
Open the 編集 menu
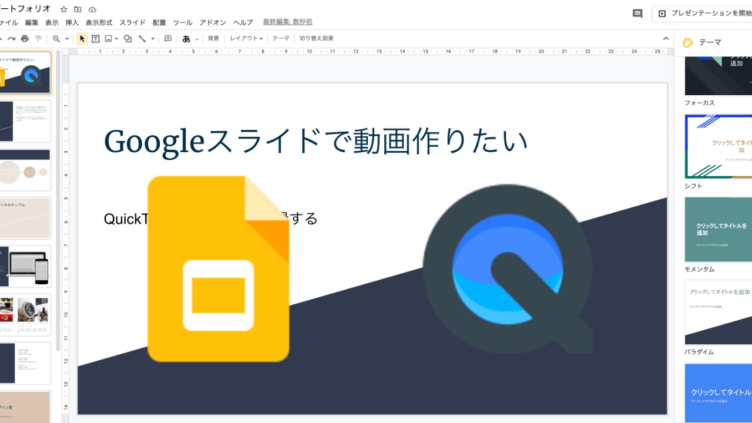tap(32, 23)
